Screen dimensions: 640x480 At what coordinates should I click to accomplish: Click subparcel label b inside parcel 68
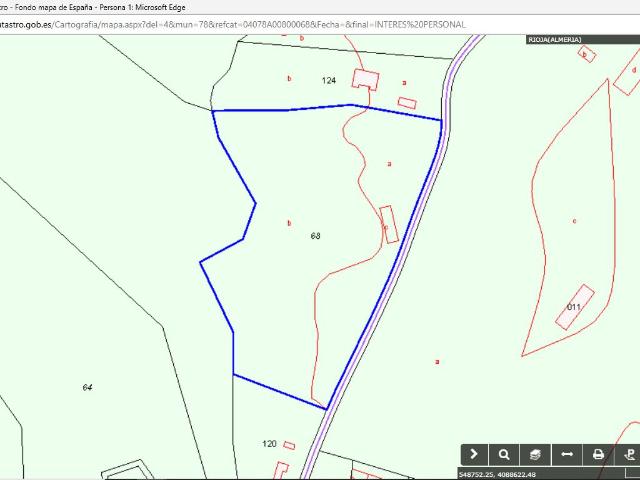pyautogui.click(x=289, y=223)
